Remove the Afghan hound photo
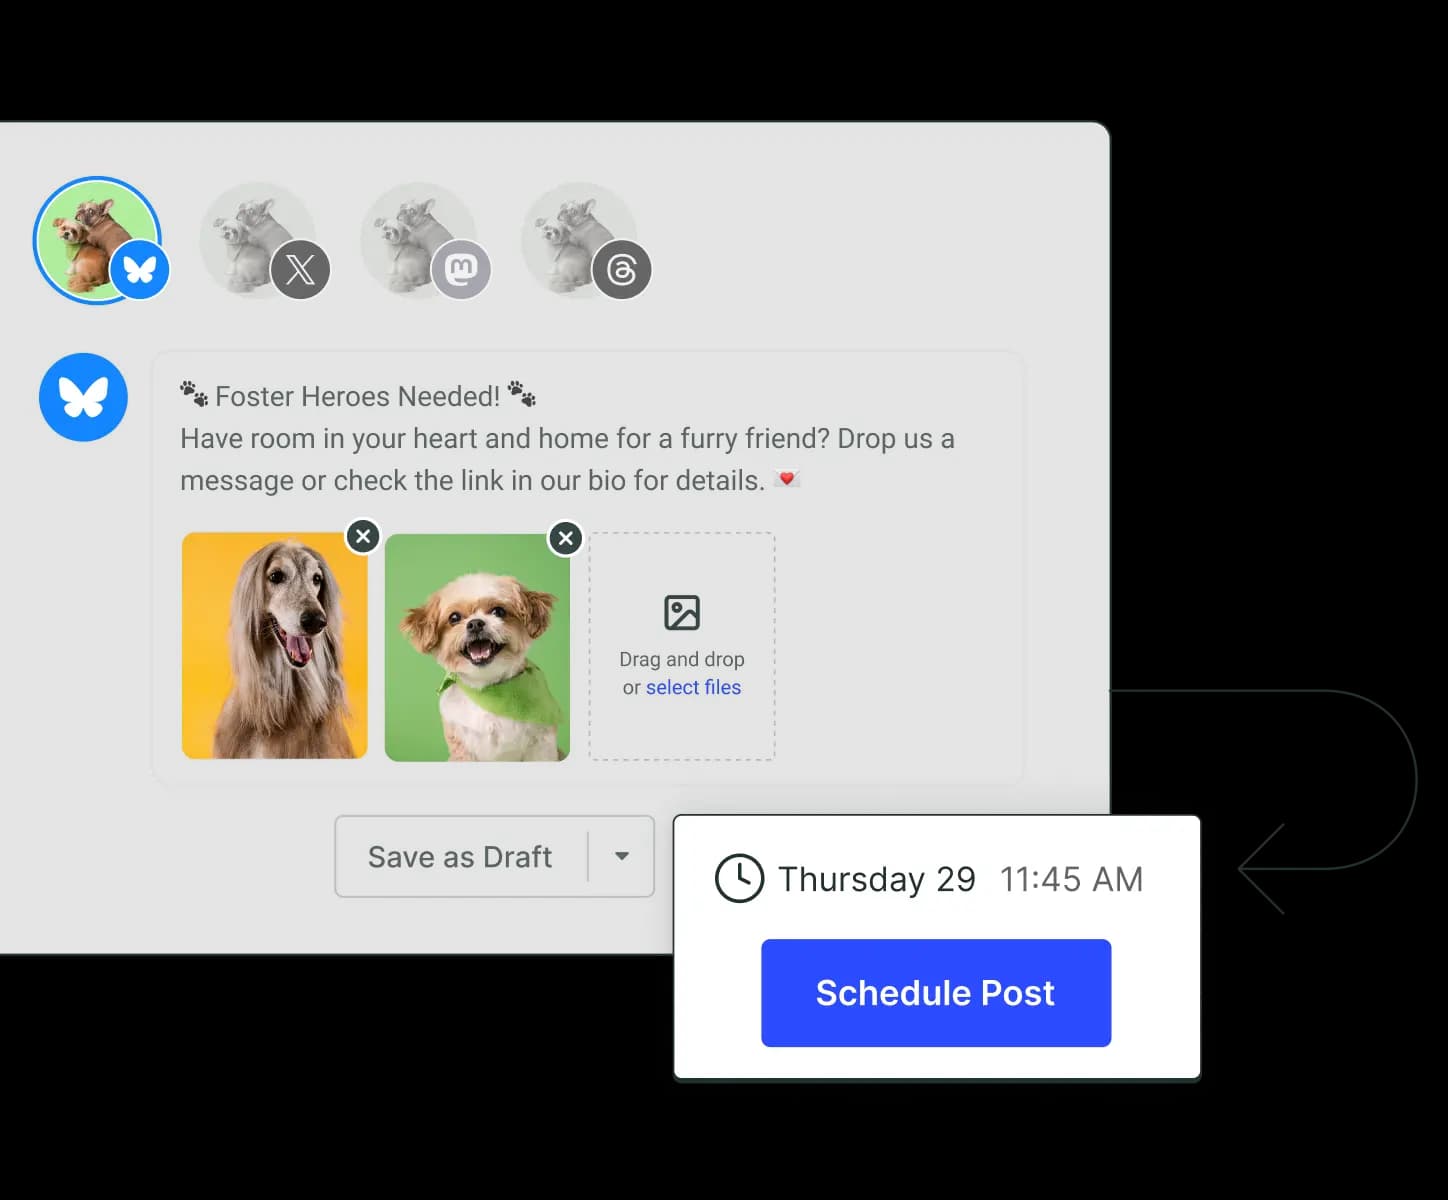The height and width of the screenshot is (1200, 1448). 363,536
